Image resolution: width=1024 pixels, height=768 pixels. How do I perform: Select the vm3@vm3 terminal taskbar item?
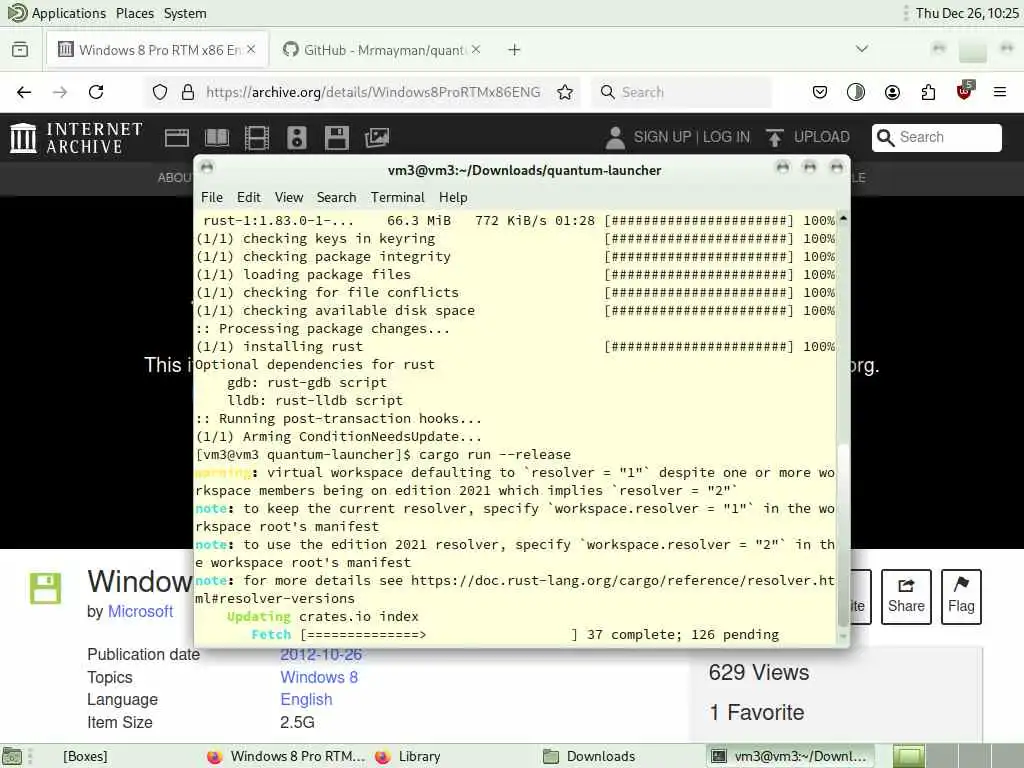coord(790,756)
